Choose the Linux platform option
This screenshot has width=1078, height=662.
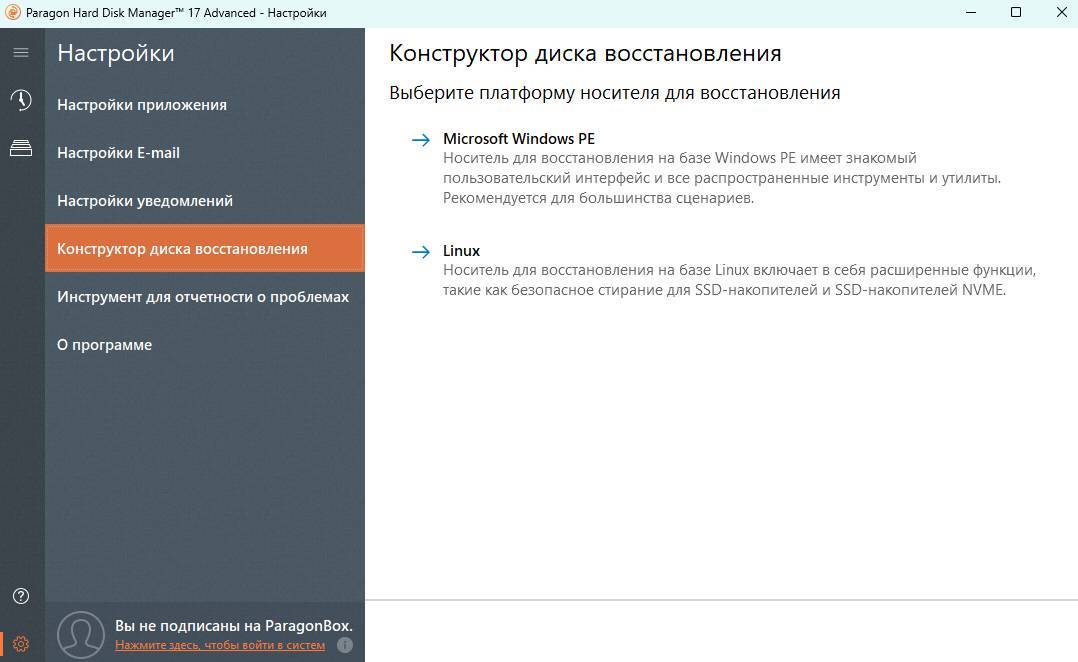461,251
